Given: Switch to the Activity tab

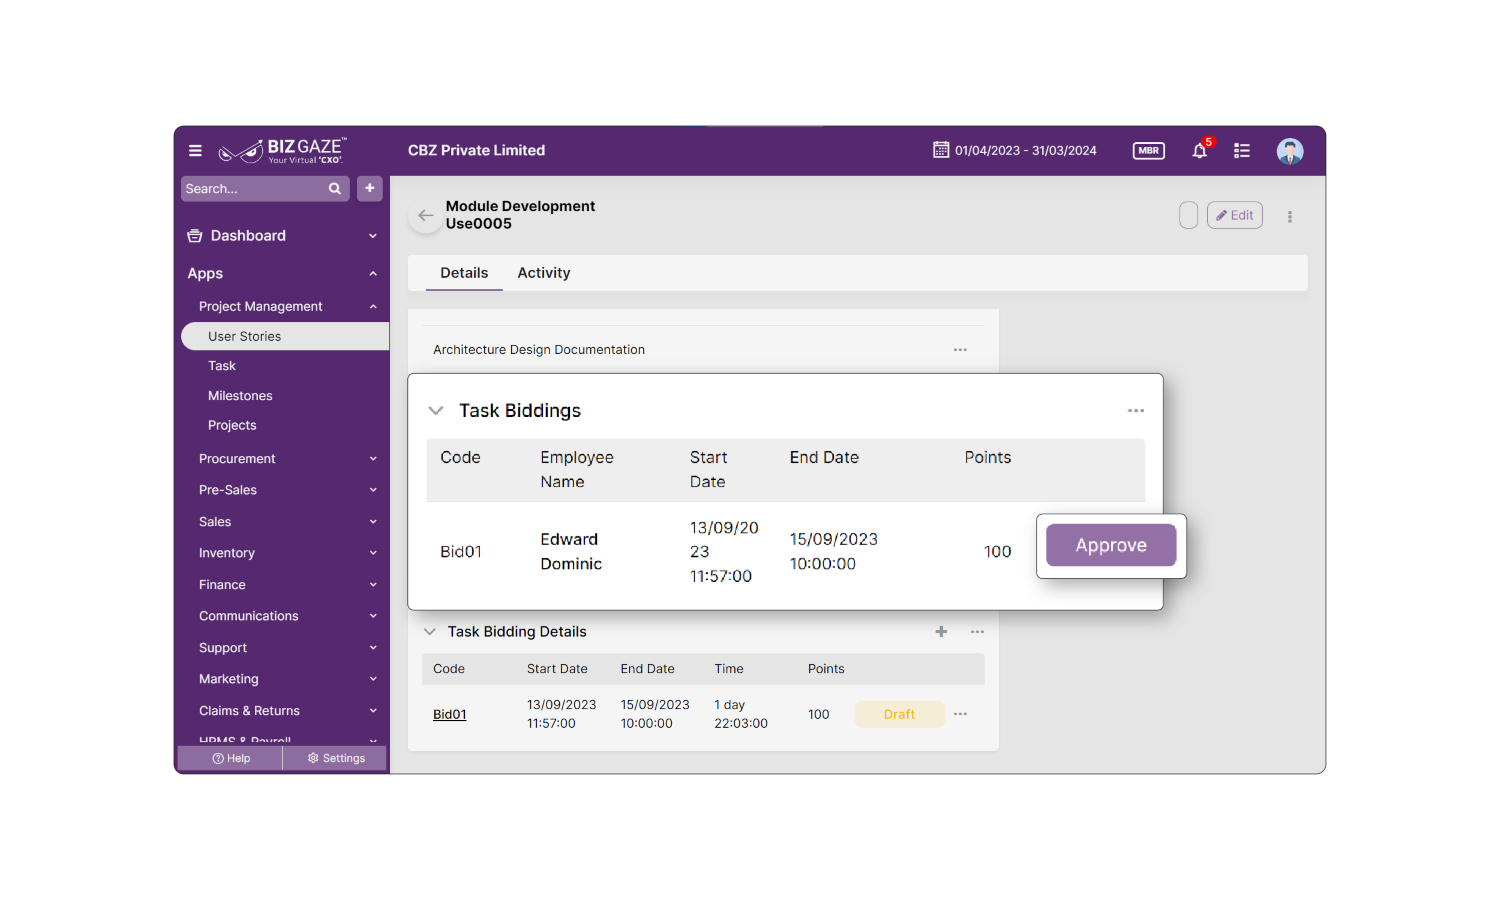Looking at the screenshot, I should coord(544,273).
